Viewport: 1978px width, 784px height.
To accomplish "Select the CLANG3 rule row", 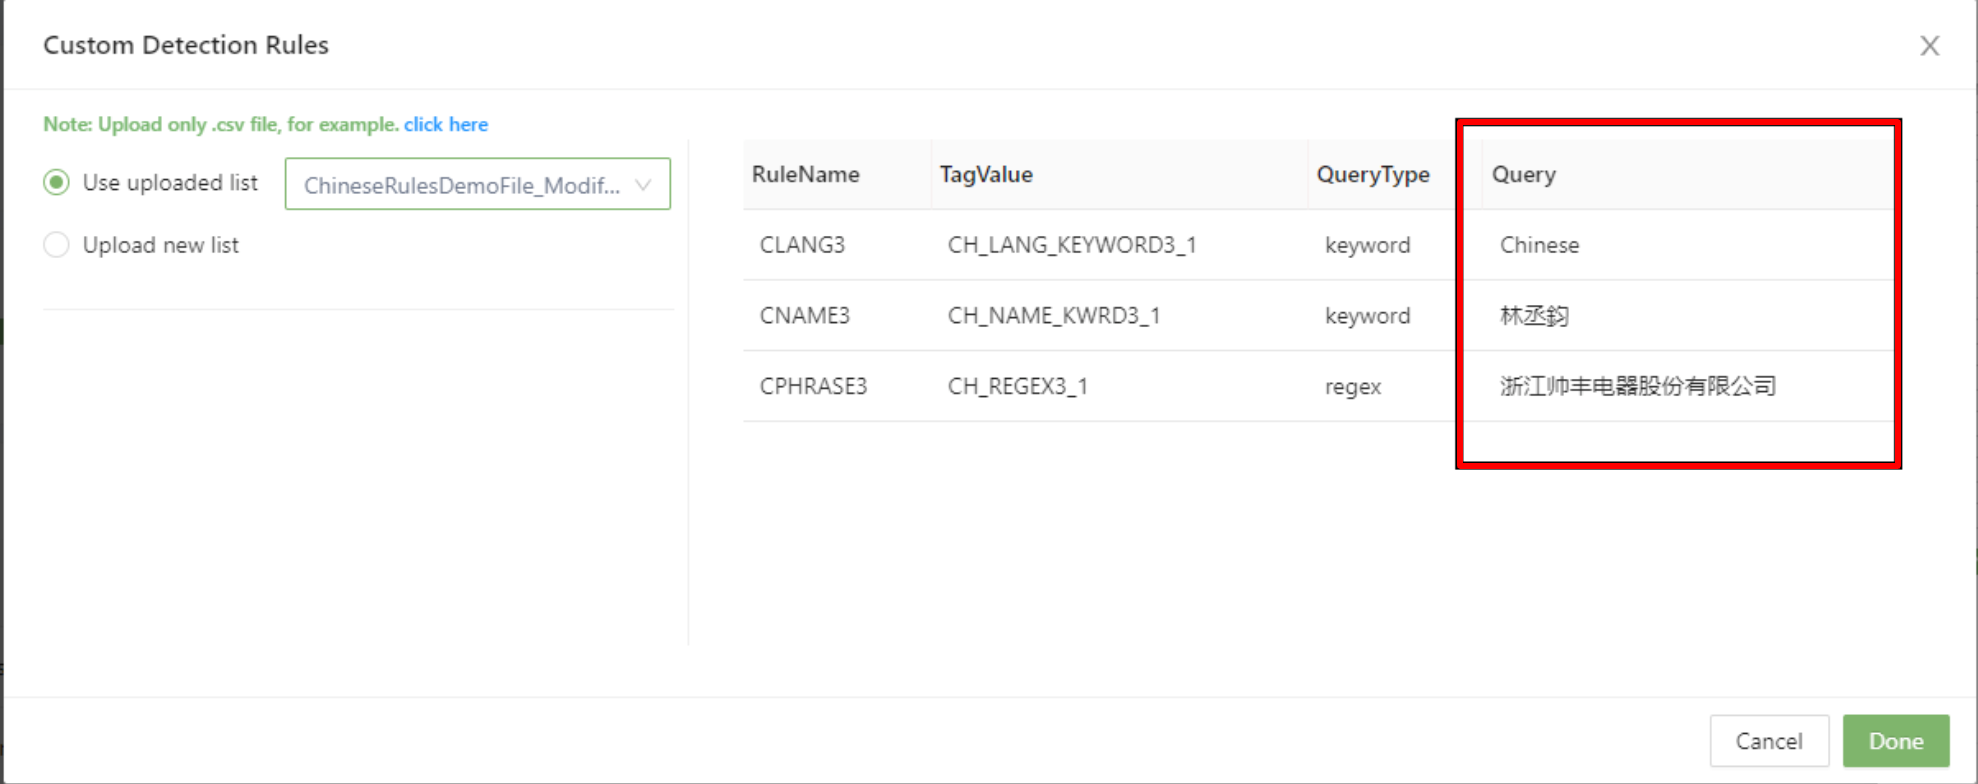I will [802, 246].
